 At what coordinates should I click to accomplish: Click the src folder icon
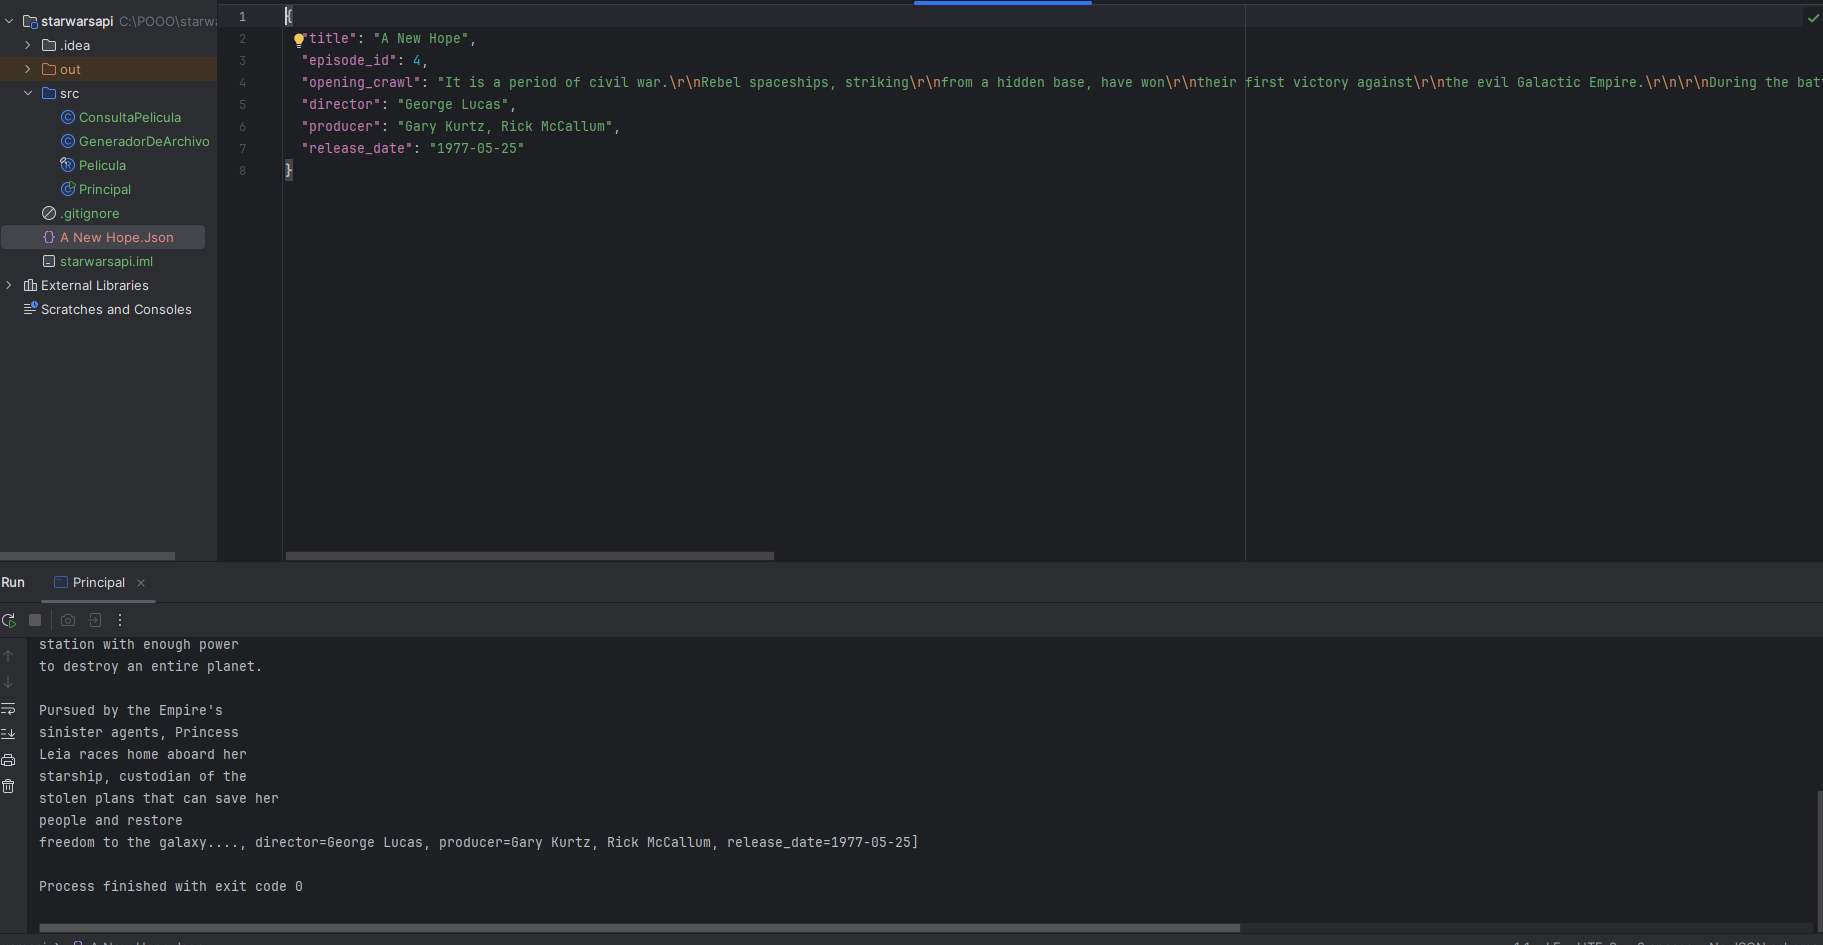point(49,93)
